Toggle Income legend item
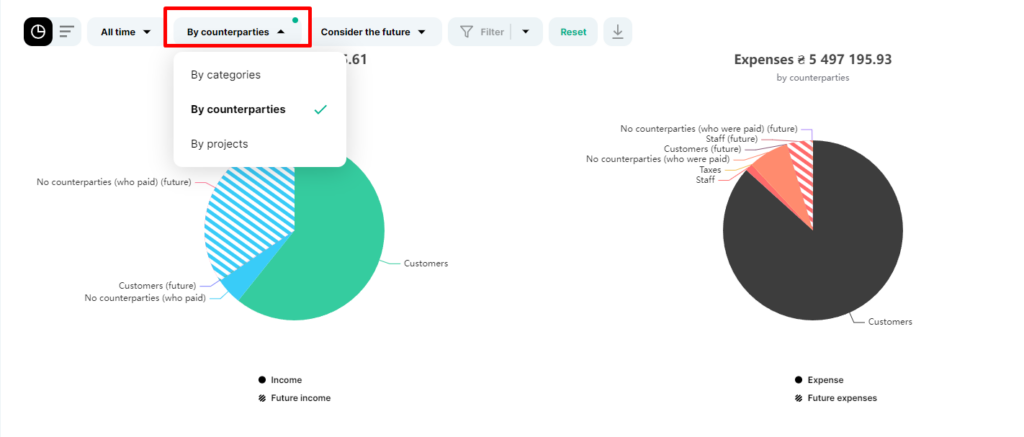 coord(280,380)
